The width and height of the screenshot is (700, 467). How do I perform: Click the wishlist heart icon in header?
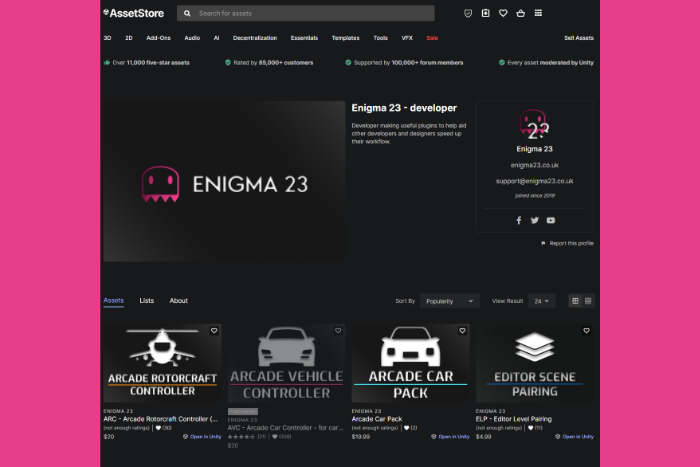pos(503,13)
